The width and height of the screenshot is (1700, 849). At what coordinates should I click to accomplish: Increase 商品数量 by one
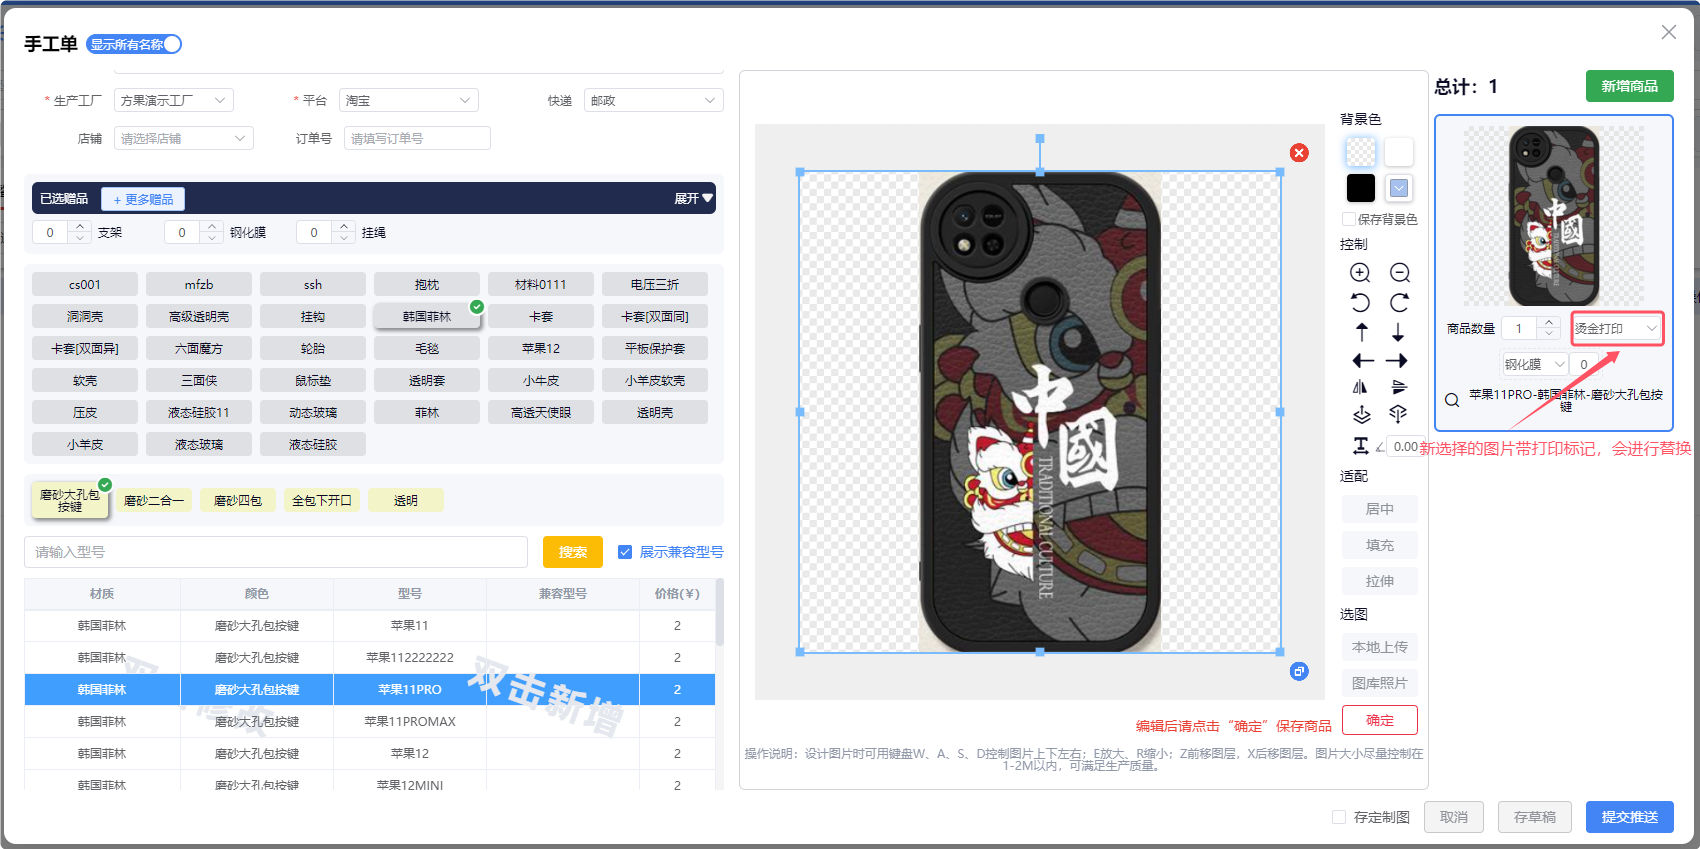coord(1549,323)
